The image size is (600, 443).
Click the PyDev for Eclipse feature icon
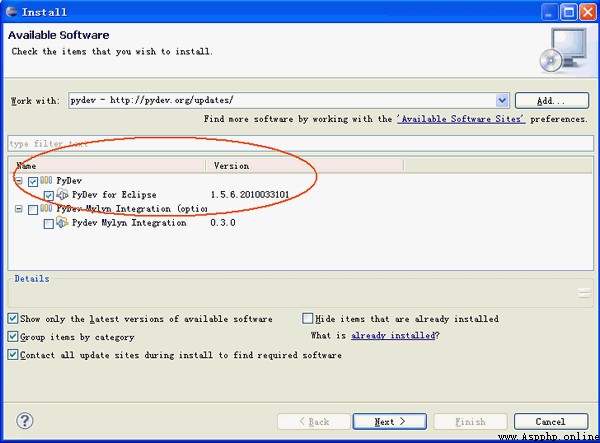point(62,194)
